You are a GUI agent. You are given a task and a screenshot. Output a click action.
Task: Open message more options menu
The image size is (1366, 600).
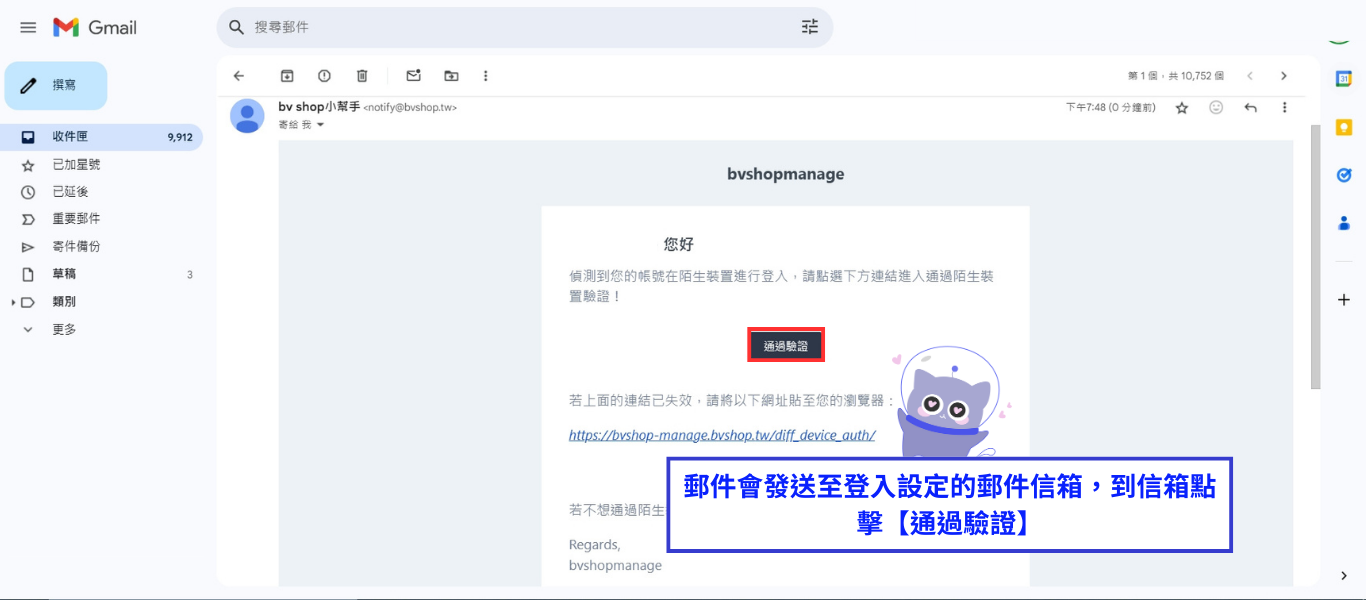click(x=1285, y=107)
